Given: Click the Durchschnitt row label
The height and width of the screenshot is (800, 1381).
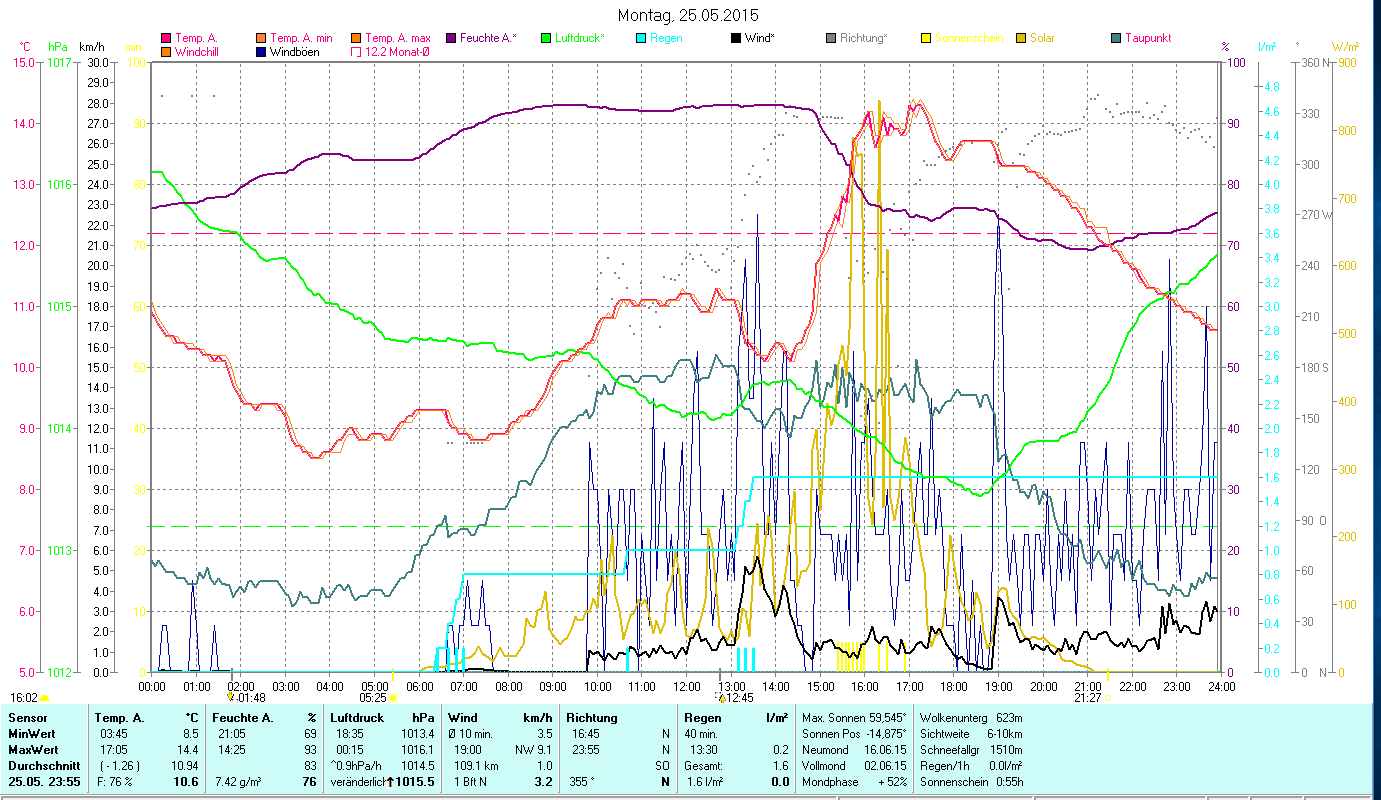Looking at the screenshot, I should 43,766.
